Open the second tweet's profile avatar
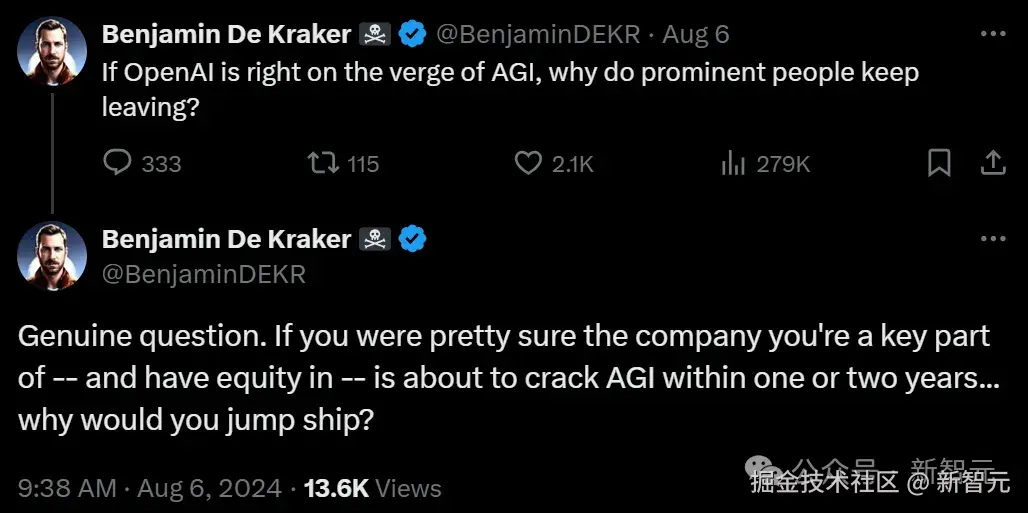Image resolution: width=1028 pixels, height=513 pixels. (52, 256)
